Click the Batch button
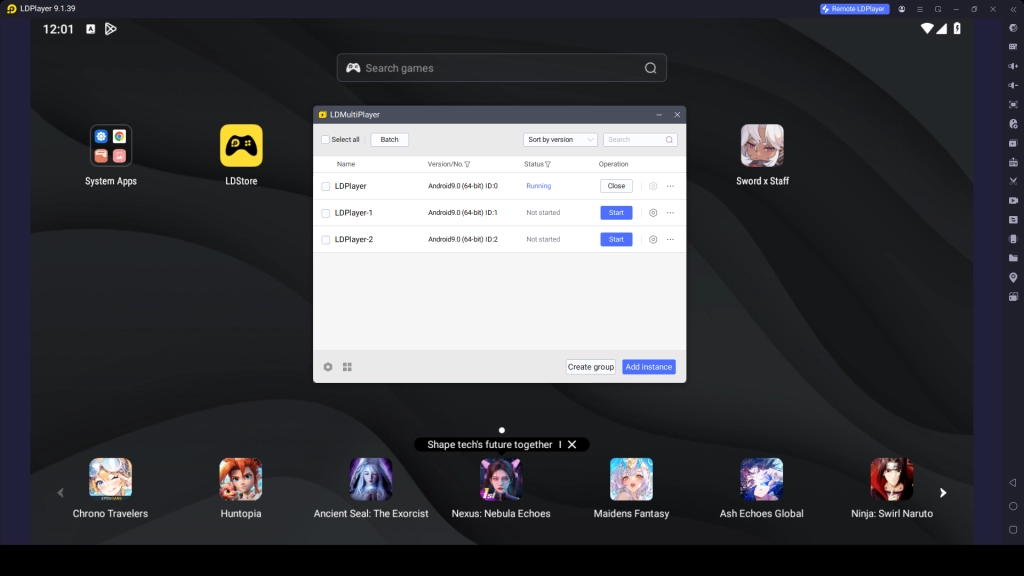 click(x=389, y=140)
